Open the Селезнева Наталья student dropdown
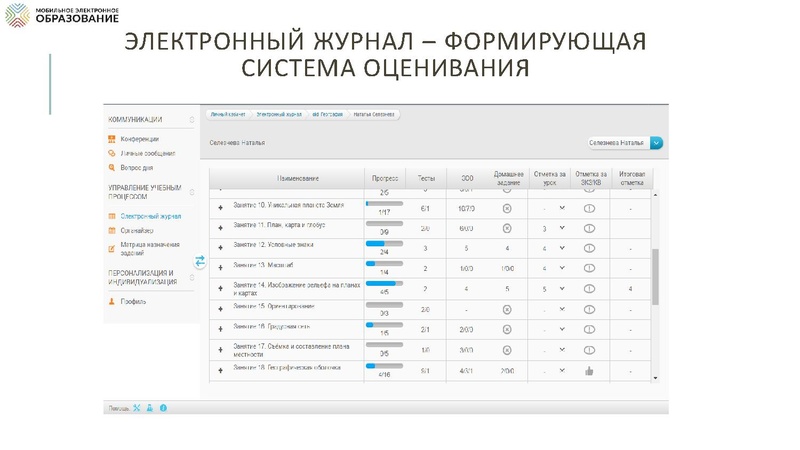 click(x=625, y=143)
